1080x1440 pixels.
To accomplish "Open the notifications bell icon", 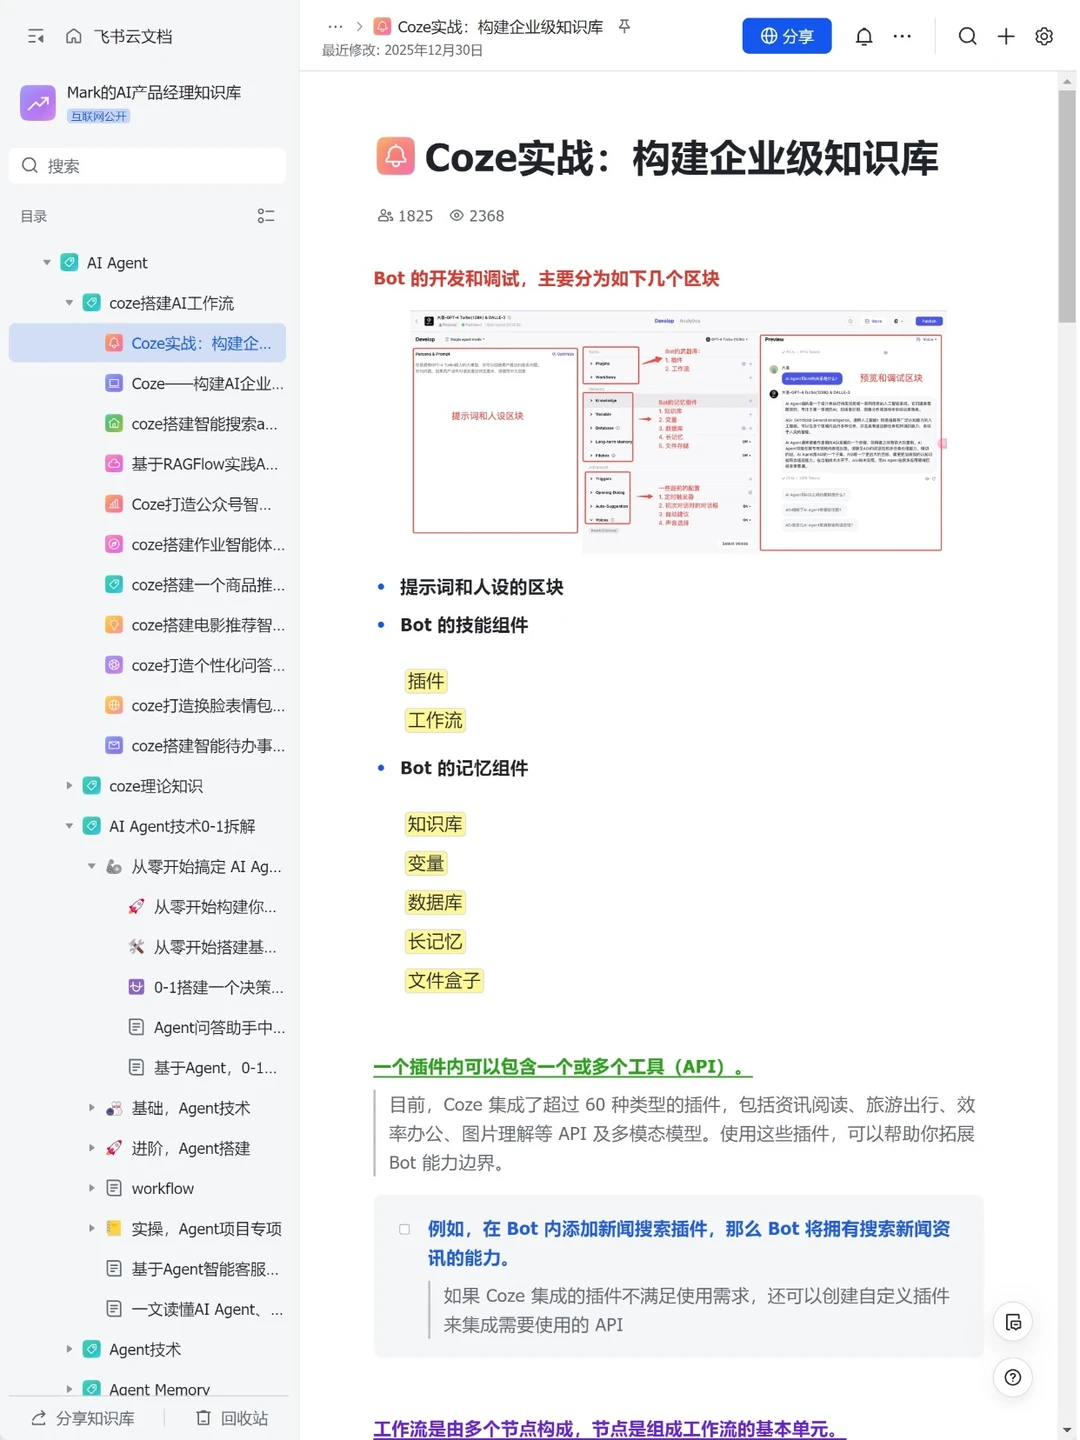I will [864, 36].
